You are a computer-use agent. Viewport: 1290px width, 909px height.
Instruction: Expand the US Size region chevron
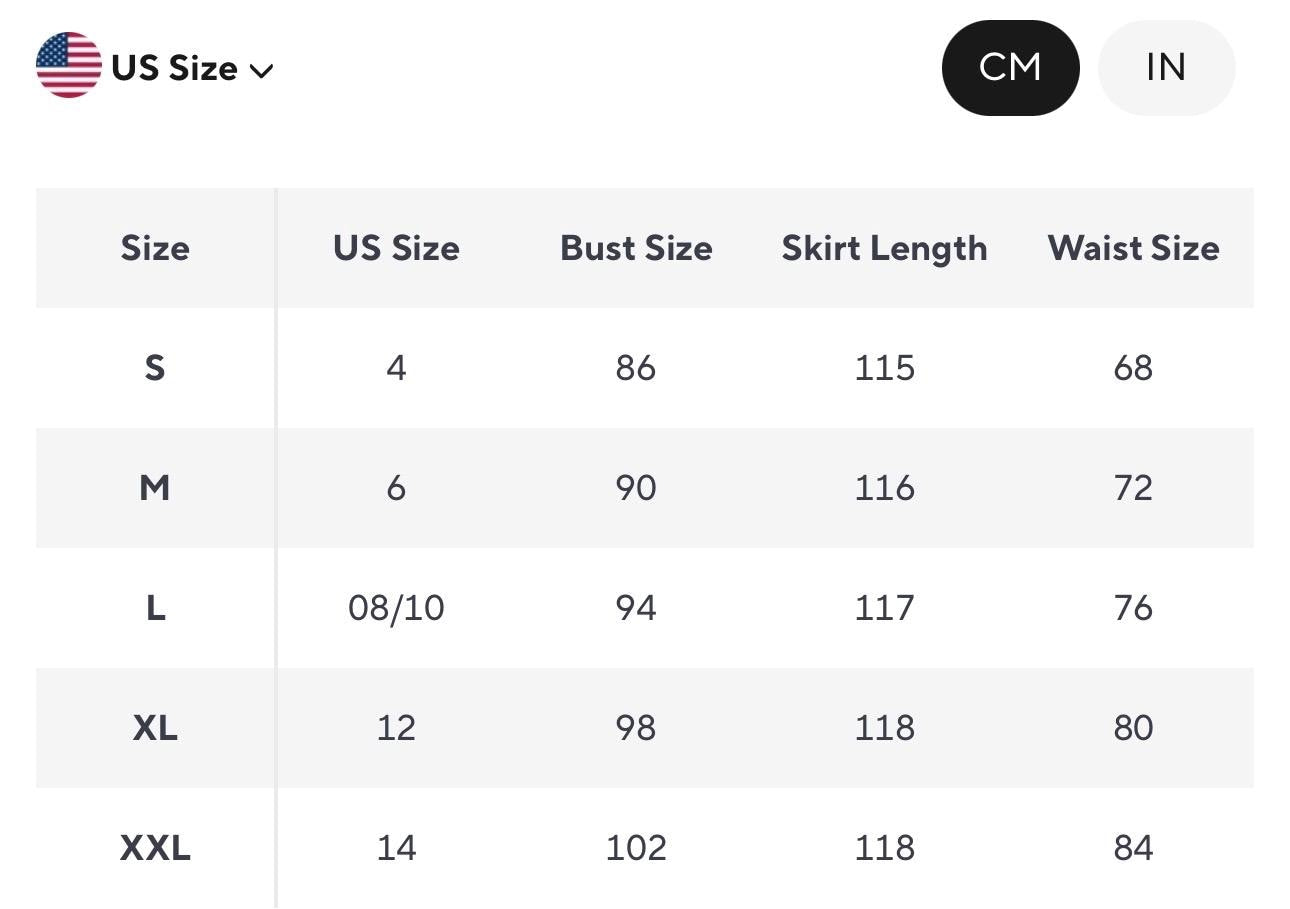coord(261,70)
